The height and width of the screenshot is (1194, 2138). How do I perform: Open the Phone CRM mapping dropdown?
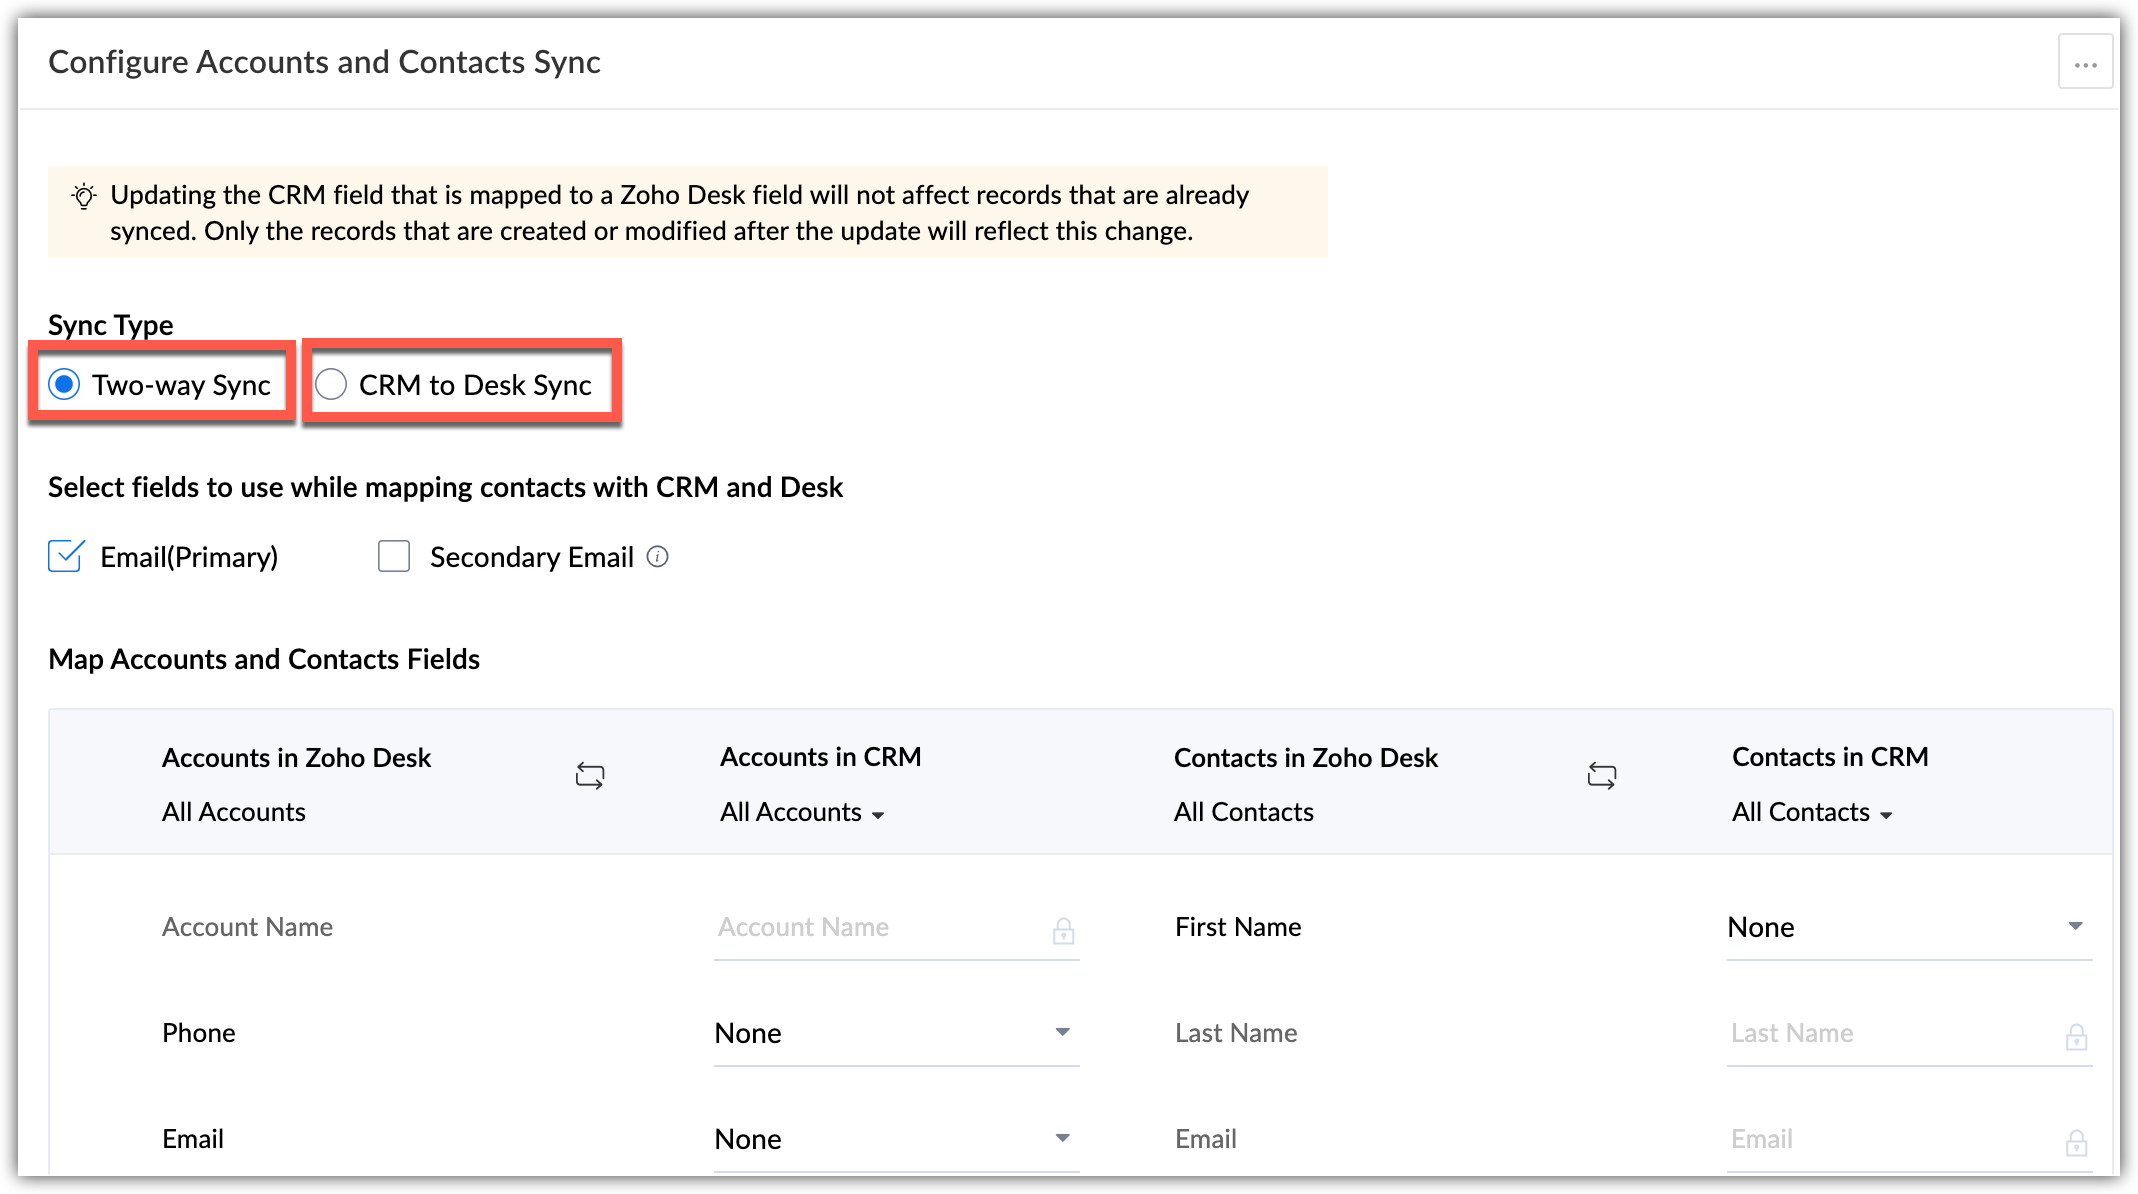click(896, 1033)
